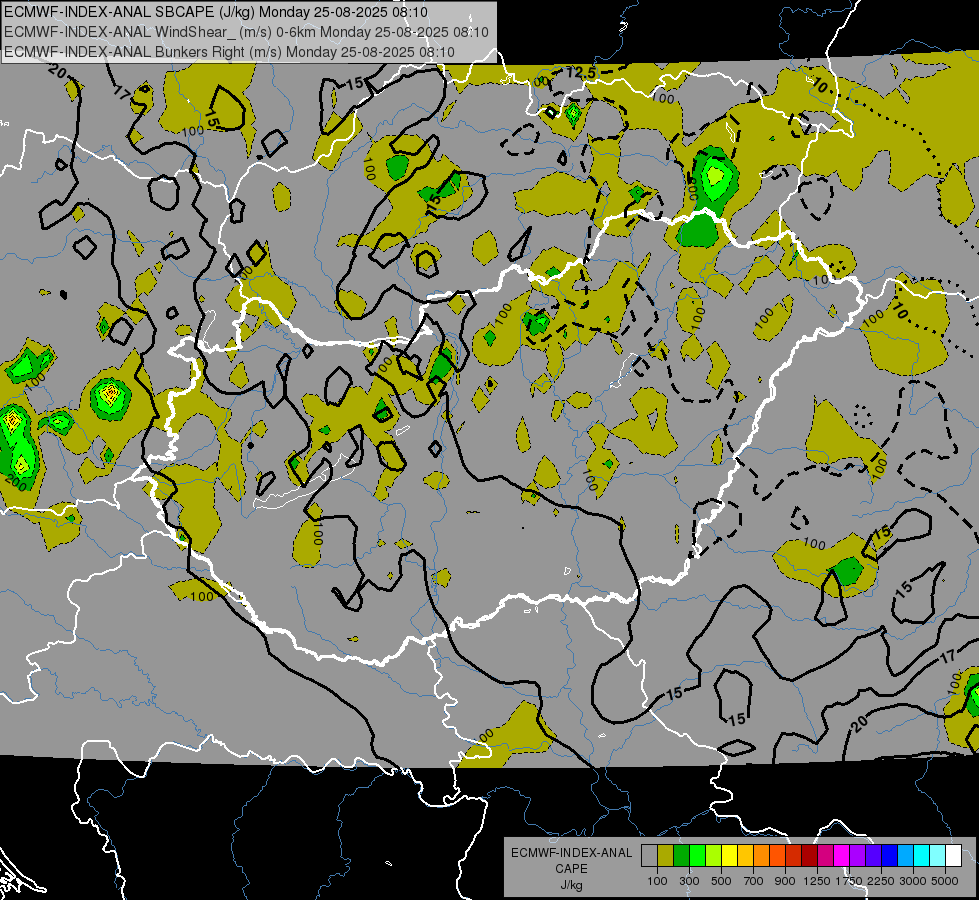Choose the bright magenta legend swatch

[842, 855]
